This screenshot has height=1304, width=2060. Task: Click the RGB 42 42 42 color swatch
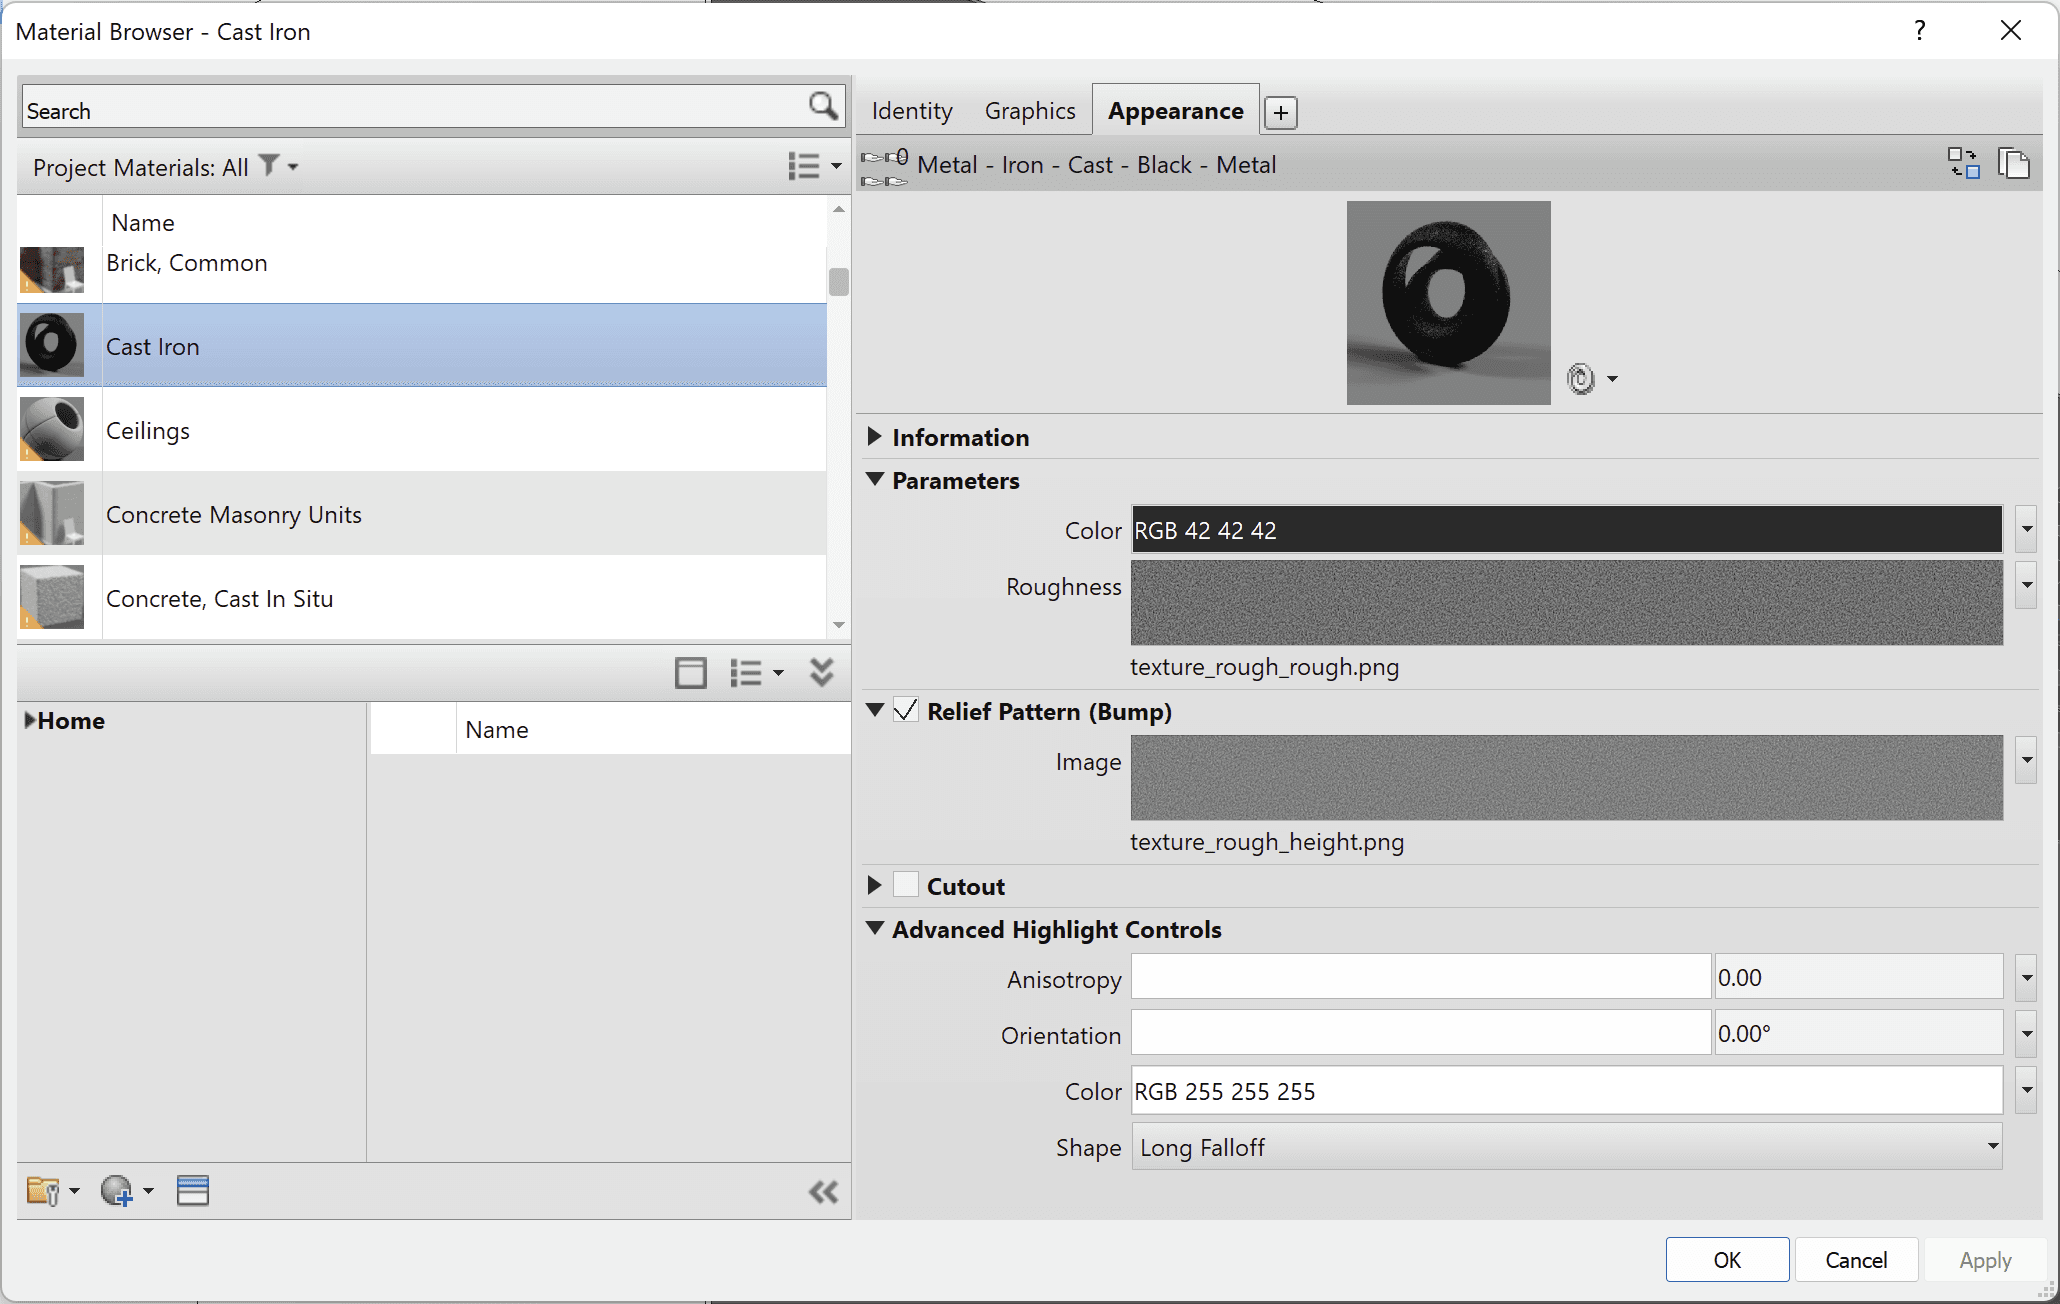pyautogui.click(x=1566, y=530)
